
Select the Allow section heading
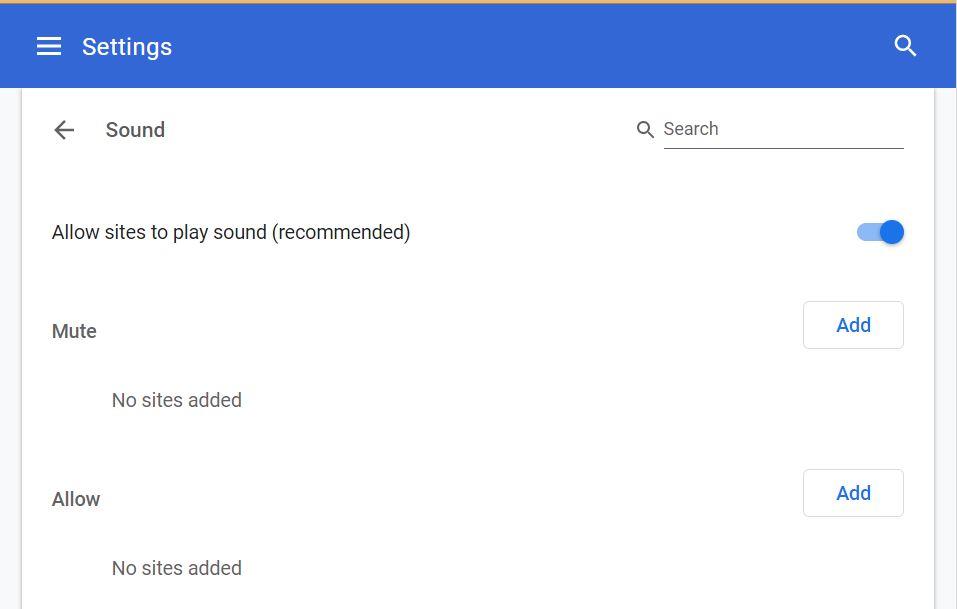(x=76, y=499)
